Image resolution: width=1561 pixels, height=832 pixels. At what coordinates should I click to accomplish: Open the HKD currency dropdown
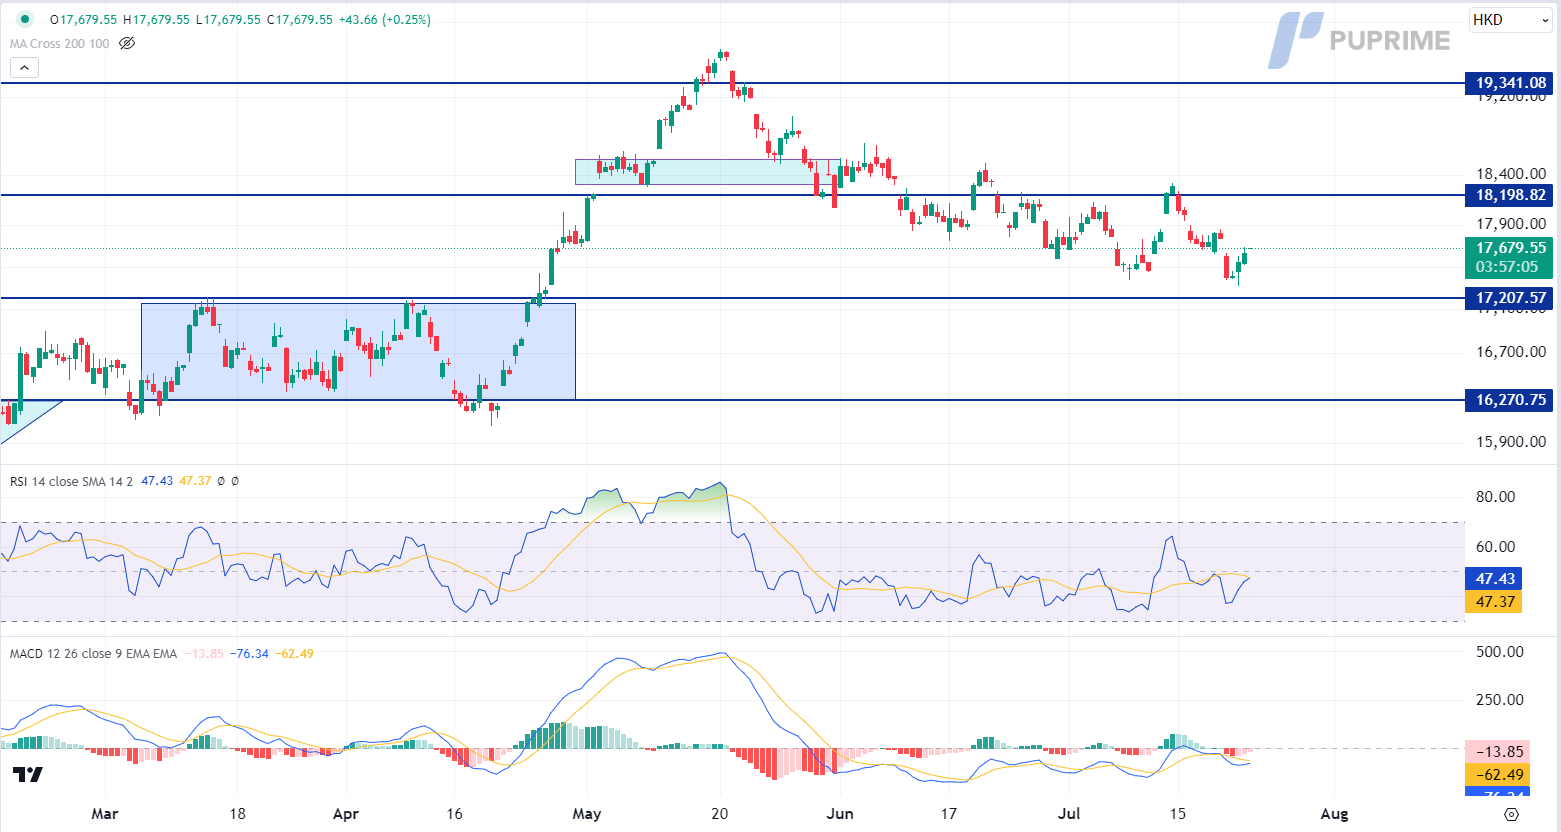(1510, 20)
